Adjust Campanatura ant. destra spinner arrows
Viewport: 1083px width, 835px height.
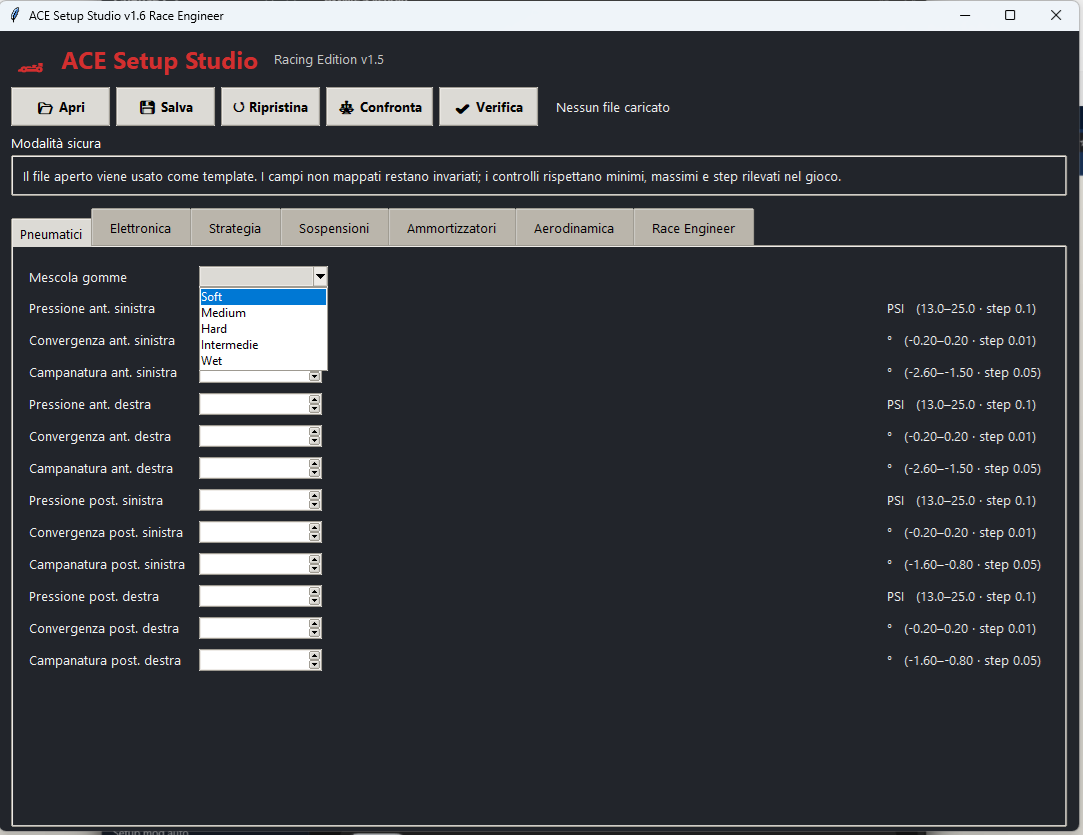coord(315,468)
